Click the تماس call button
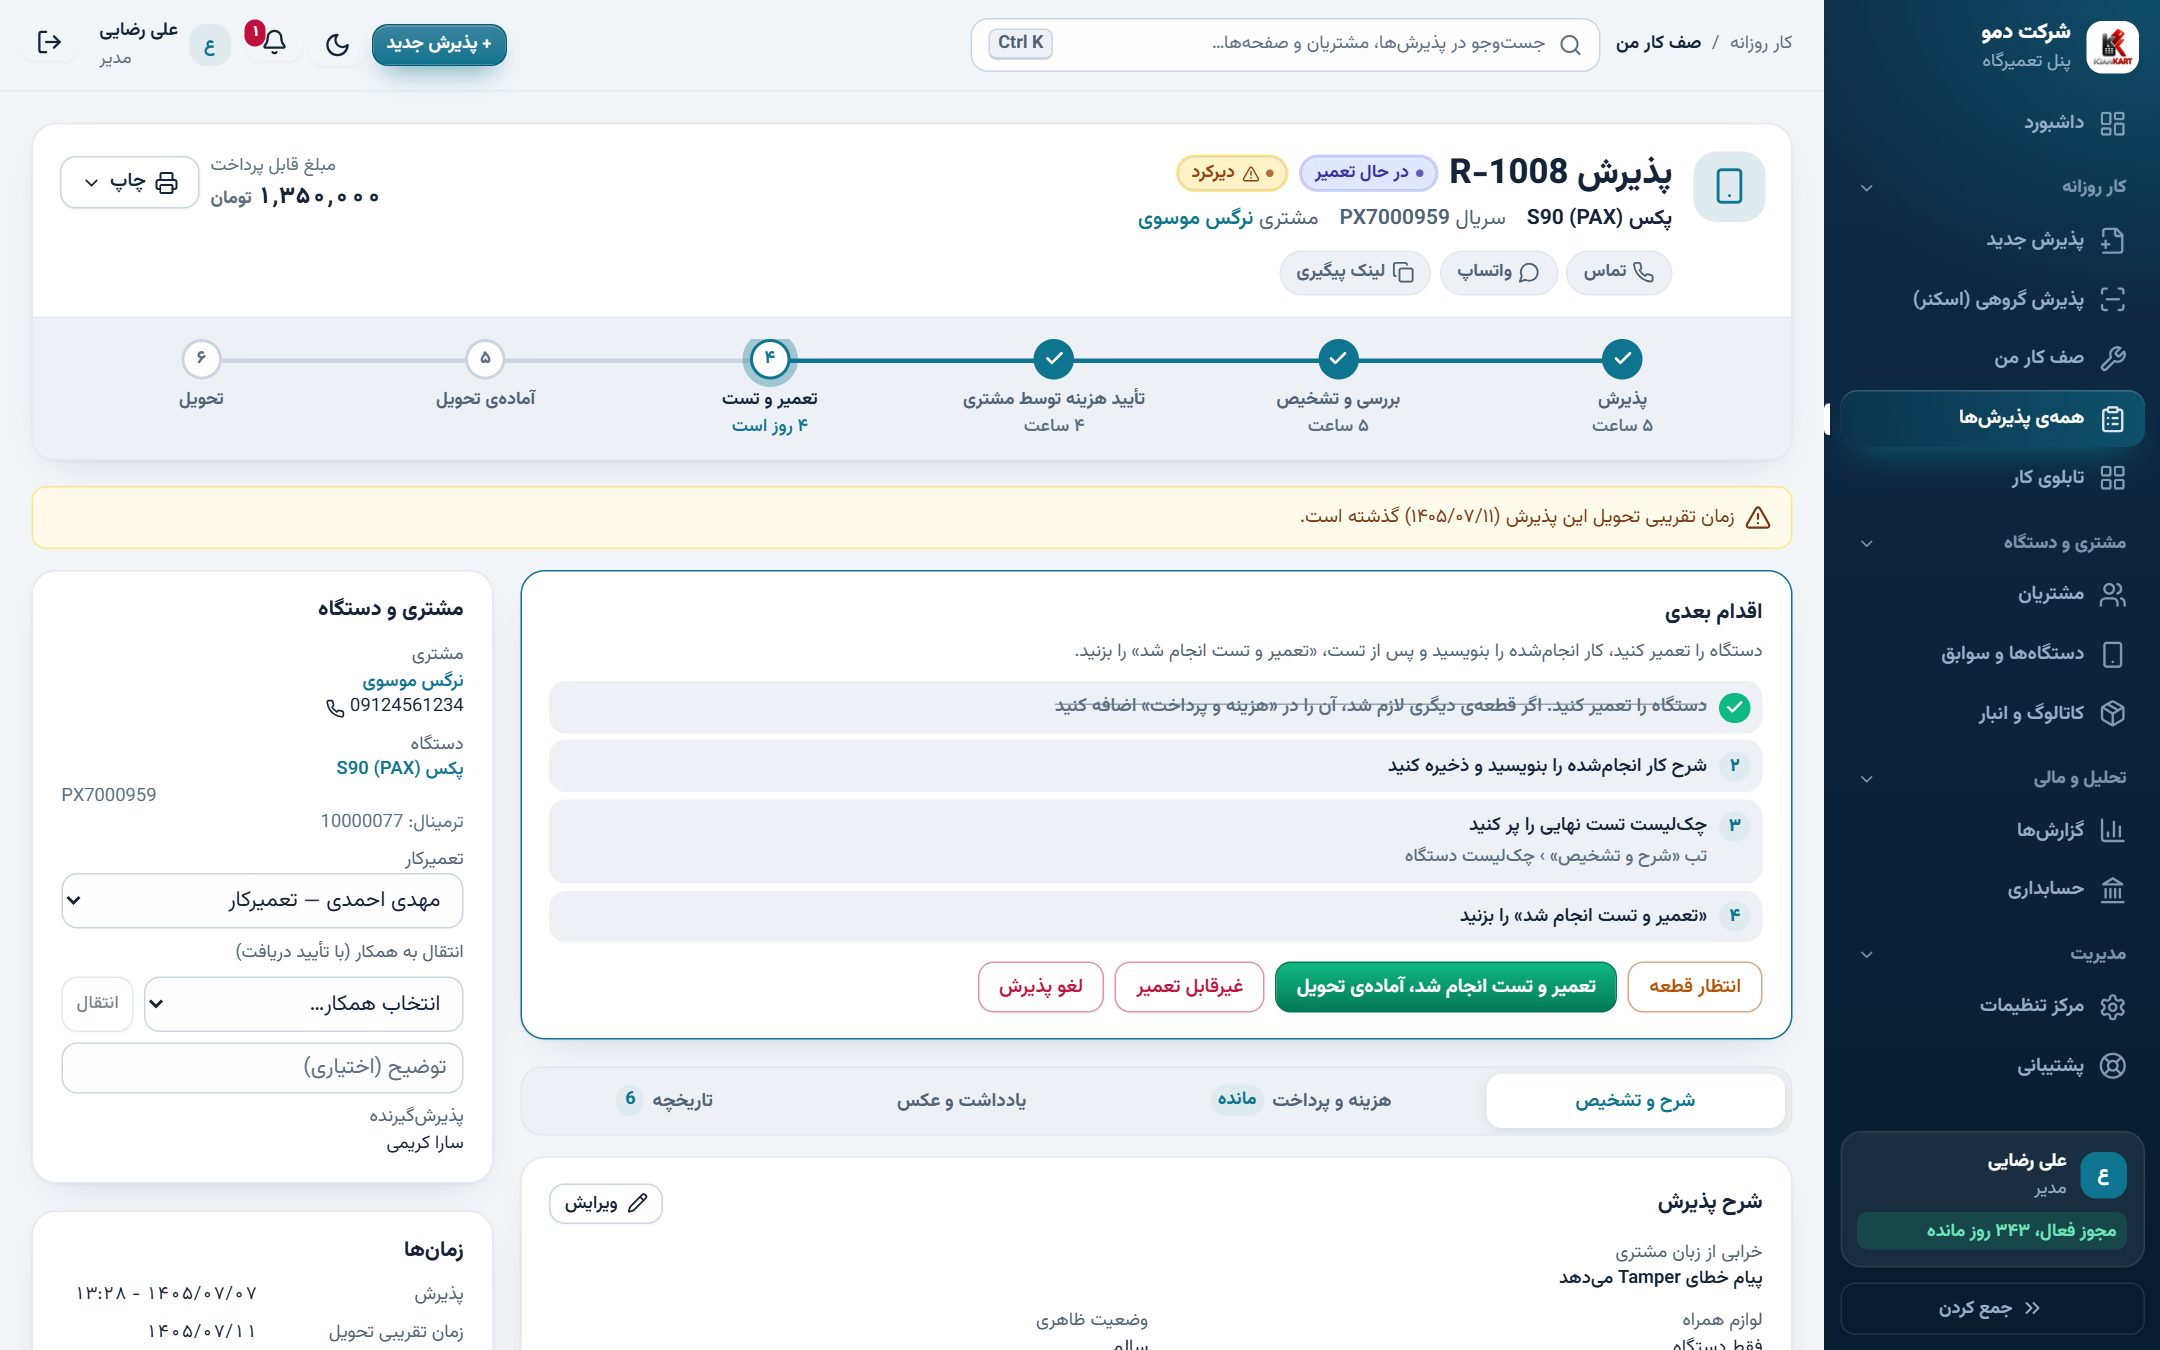Image resolution: width=2160 pixels, height=1350 pixels. (x=1619, y=272)
